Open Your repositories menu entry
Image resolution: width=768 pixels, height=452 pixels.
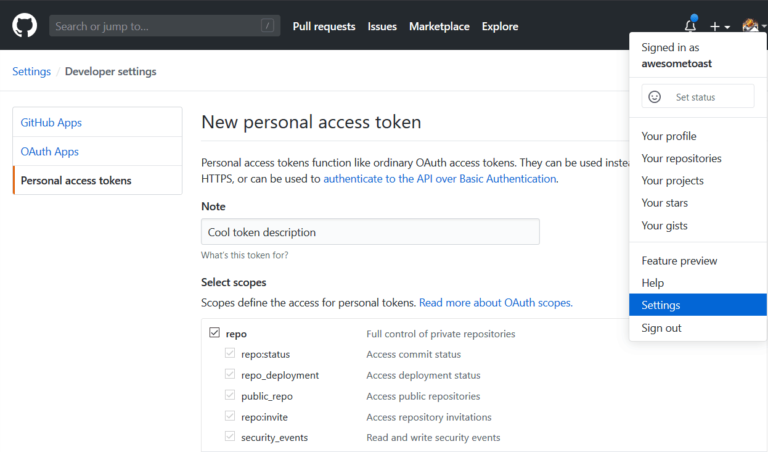point(681,158)
